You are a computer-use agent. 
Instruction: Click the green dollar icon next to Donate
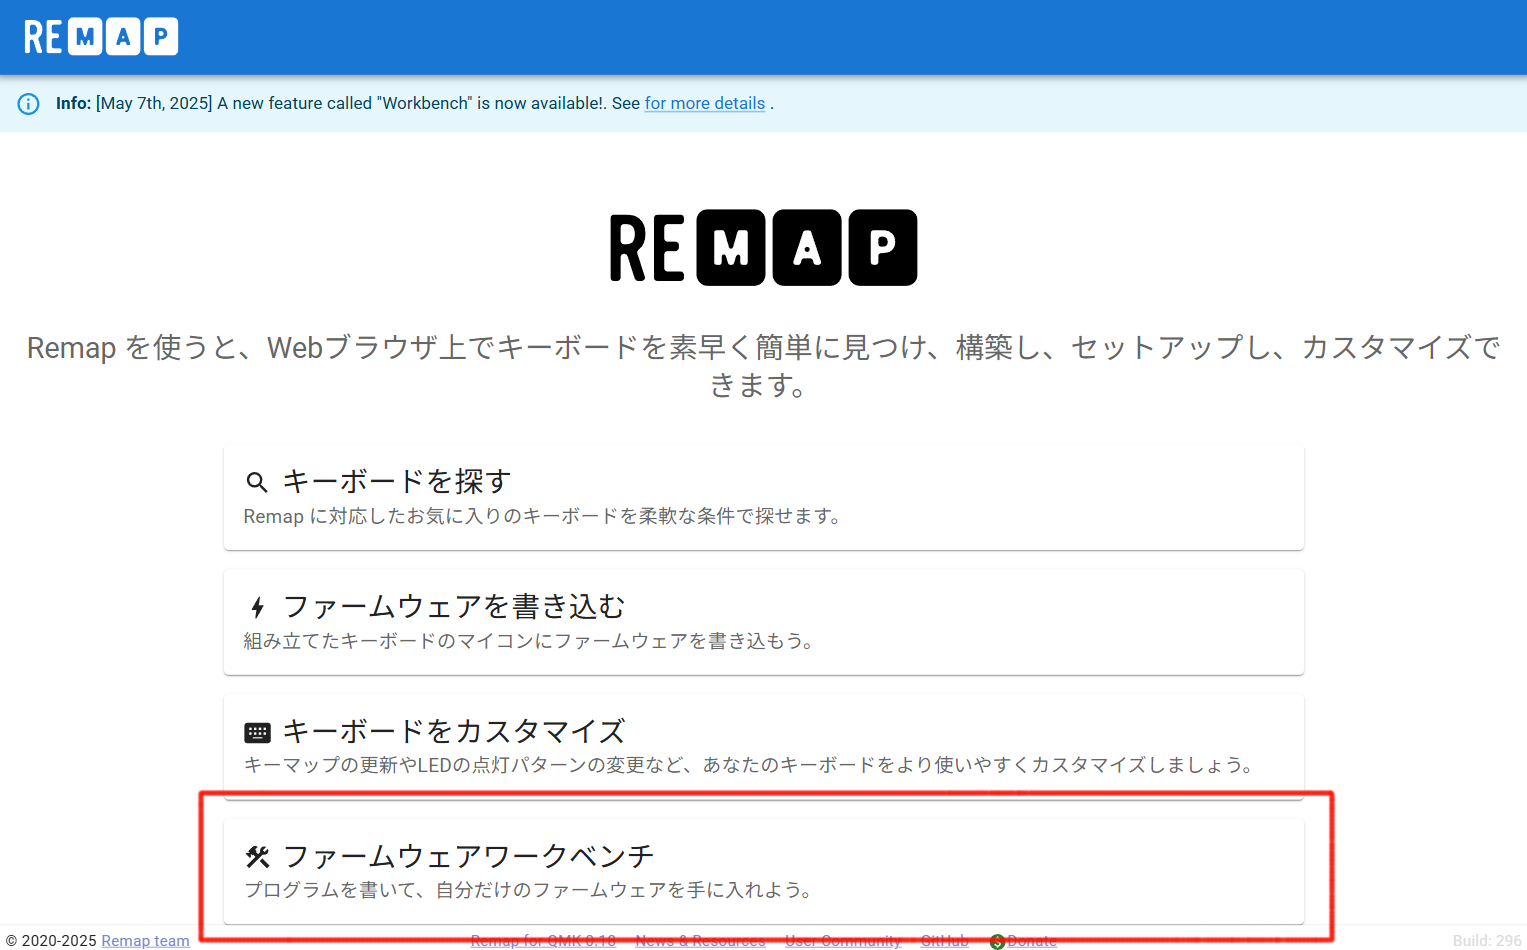pyautogui.click(x=997, y=941)
